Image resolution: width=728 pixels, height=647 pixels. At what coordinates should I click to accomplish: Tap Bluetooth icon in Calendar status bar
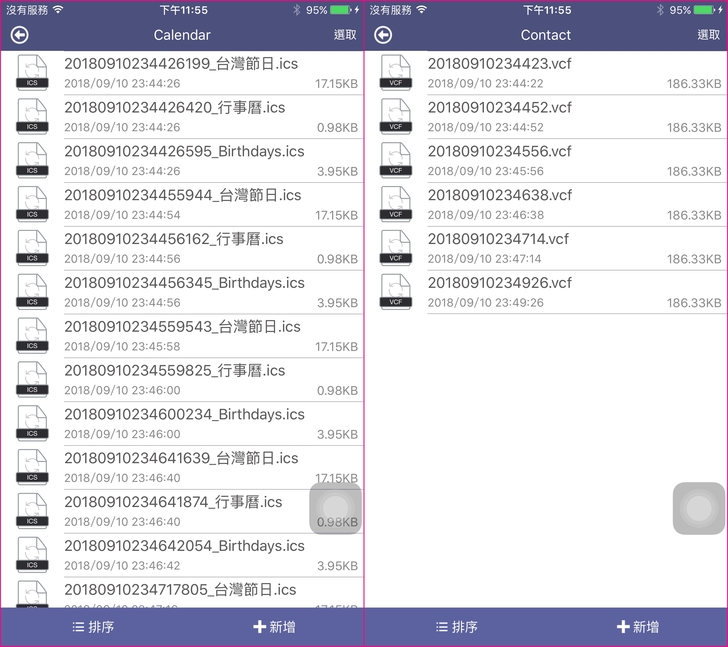tap(296, 10)
